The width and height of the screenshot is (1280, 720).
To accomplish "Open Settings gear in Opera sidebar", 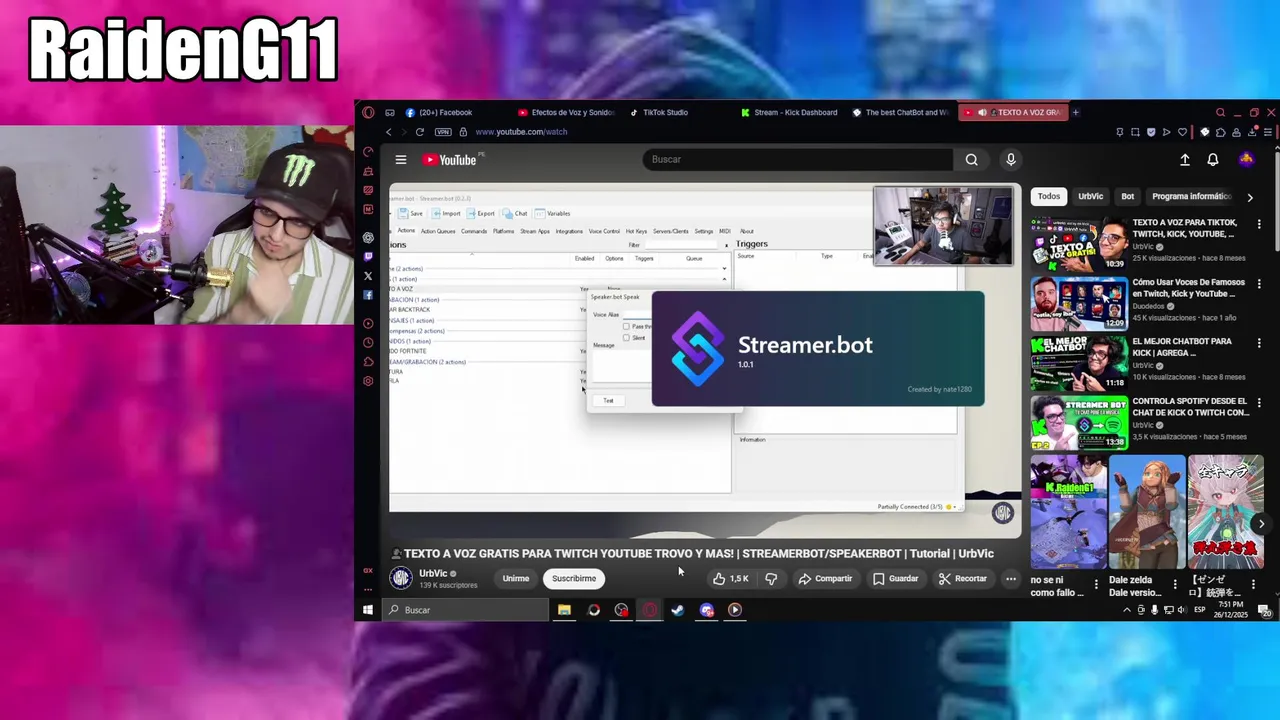I will tap(368, 381).
